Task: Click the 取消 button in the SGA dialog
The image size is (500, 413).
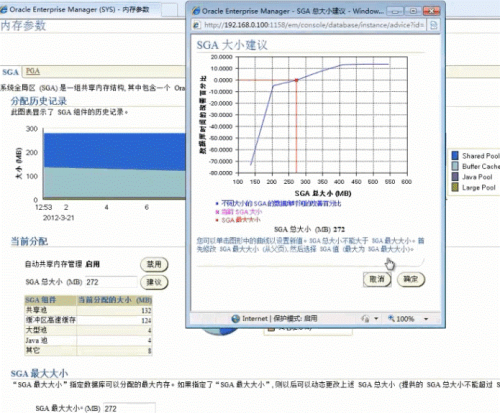Action: pyautogui.click(x=377, y=279)
